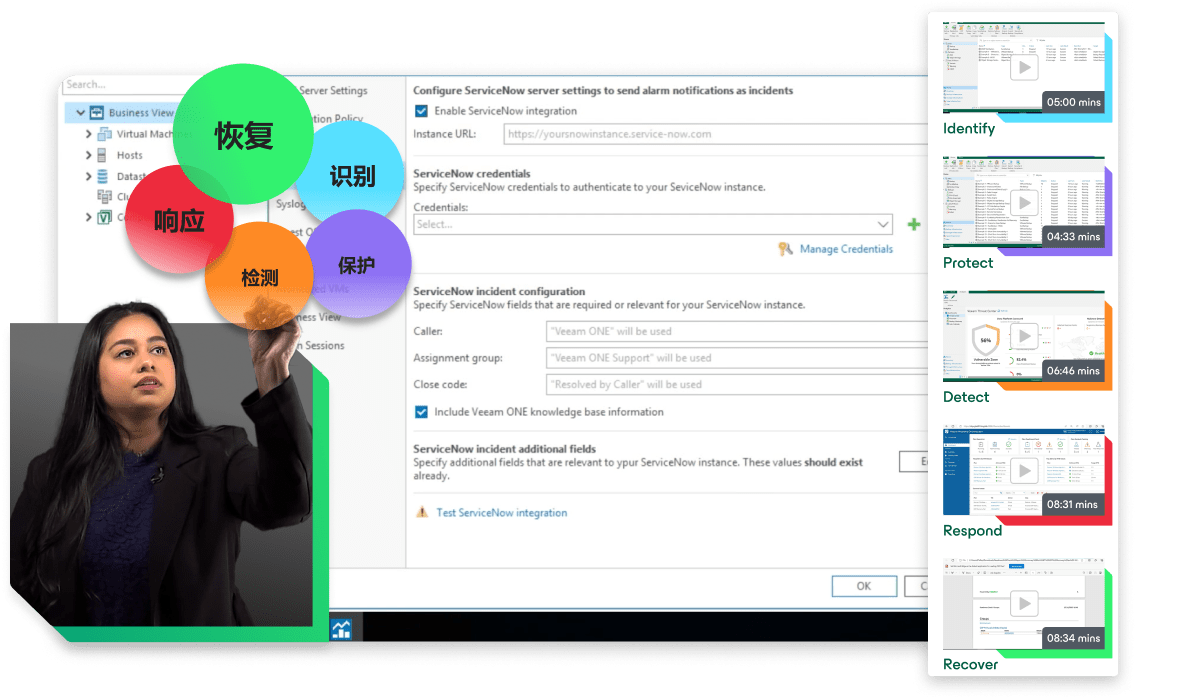This screenshot has width=1197, height=700.
Task: Click warning icon beside Test ServiceNow integration
Action: 421,512
